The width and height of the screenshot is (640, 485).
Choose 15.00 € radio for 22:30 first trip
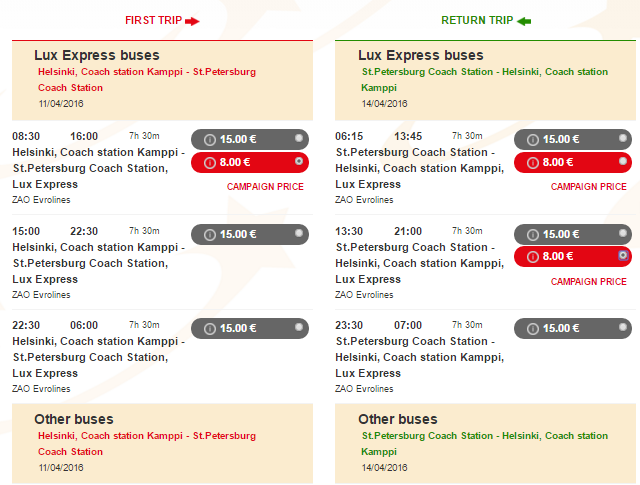pos(299,327)
